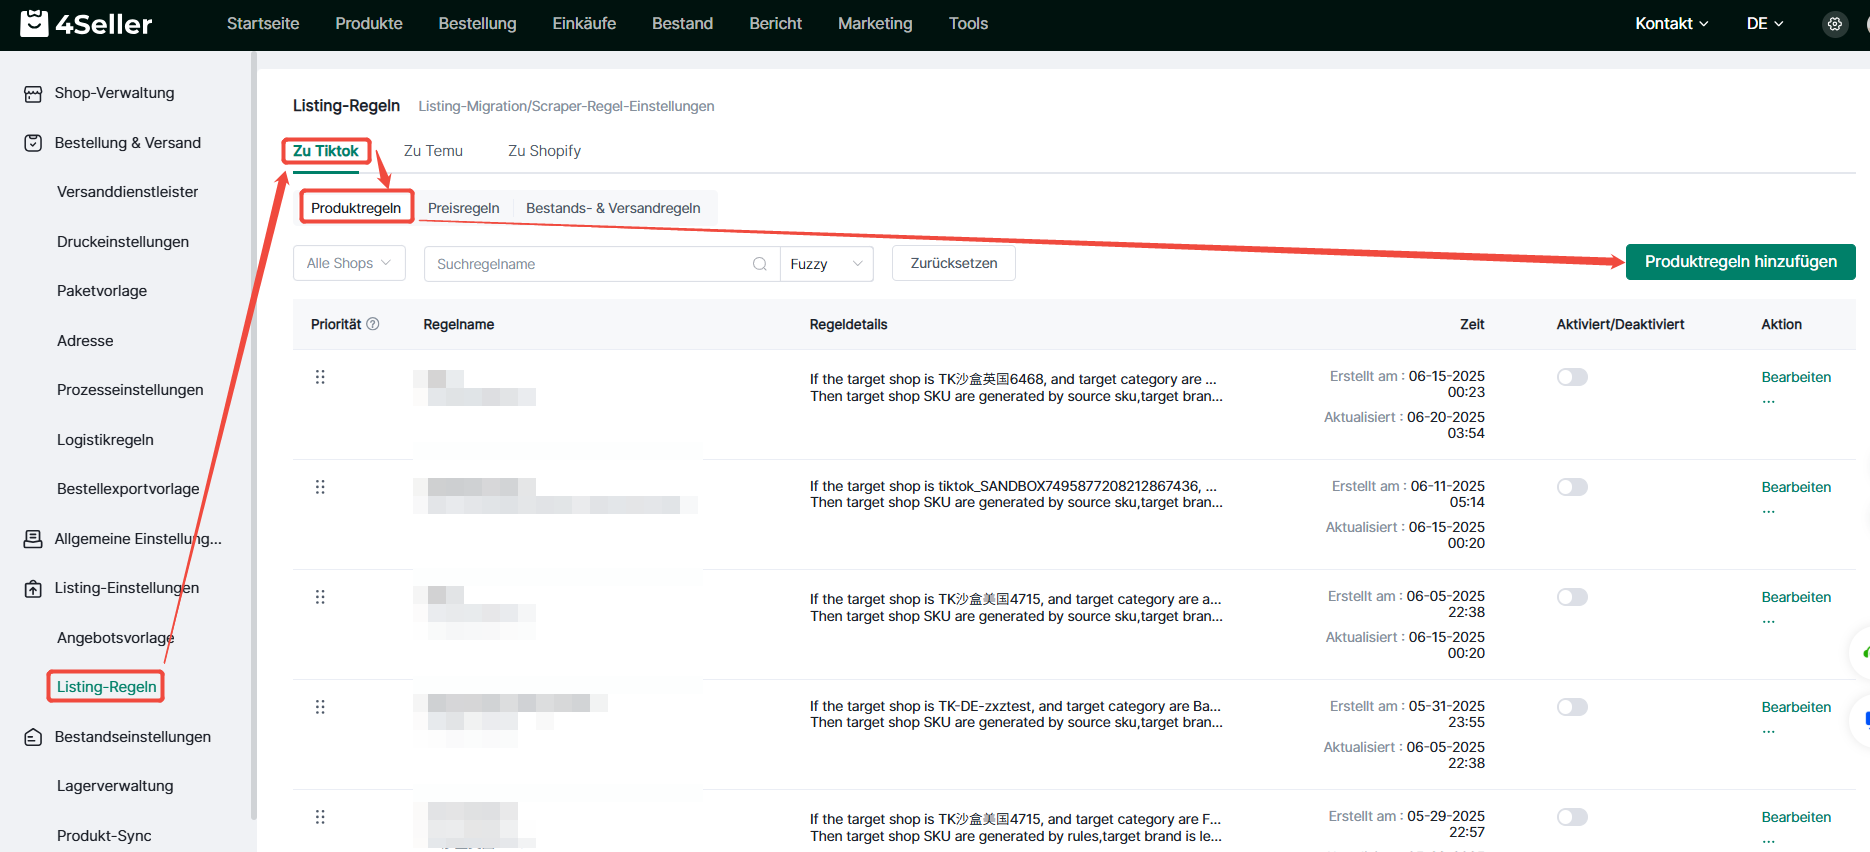Click the Priorität help question icon

click(373, 324)
